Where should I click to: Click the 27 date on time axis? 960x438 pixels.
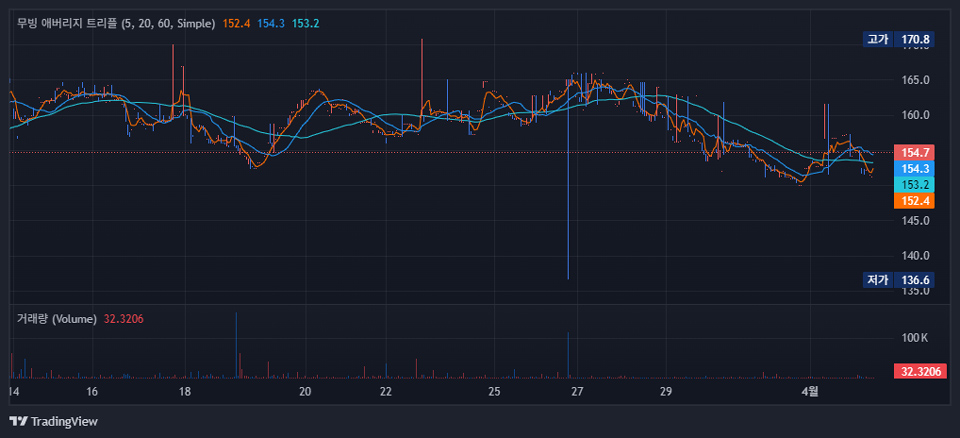pos(577,392)
